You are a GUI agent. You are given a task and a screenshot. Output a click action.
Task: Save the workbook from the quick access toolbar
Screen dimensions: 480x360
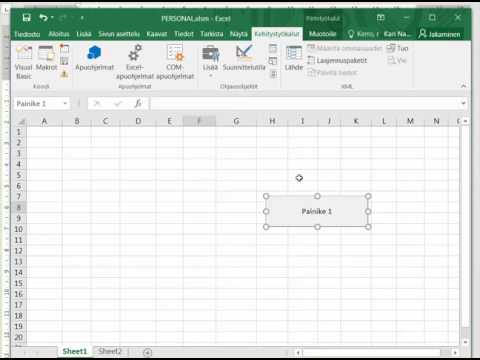(x=27, y=18)
